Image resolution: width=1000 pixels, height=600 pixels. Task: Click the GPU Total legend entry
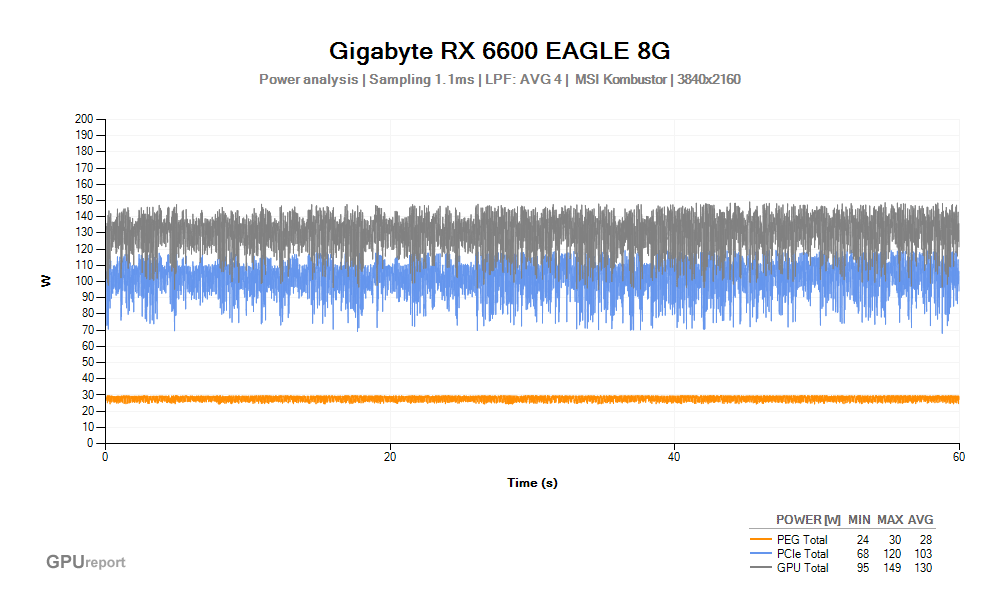(802, 567)
